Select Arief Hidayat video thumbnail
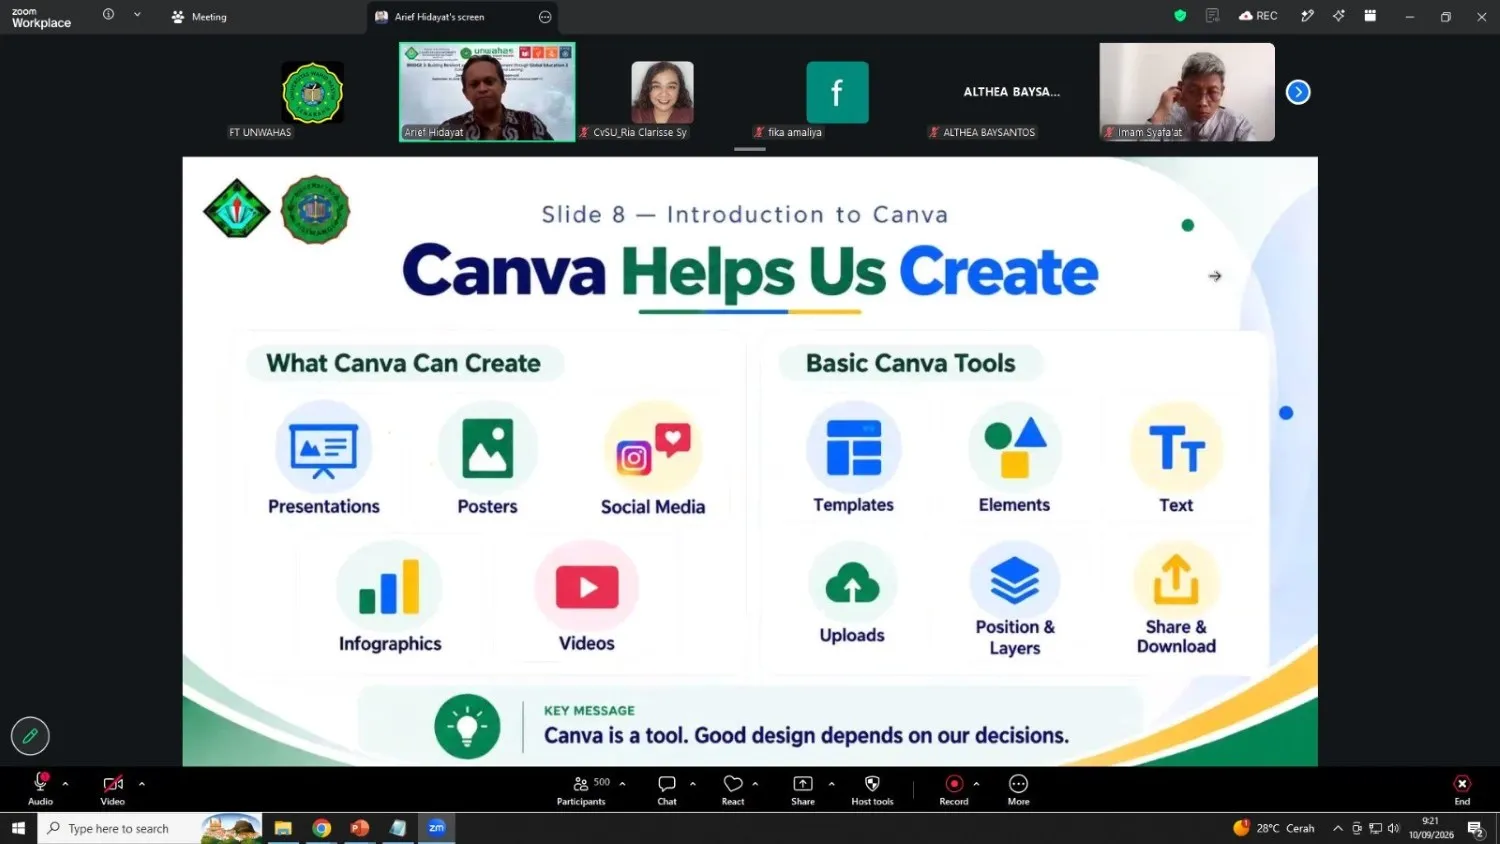The image size is (1500, 844). click(487, 92)
